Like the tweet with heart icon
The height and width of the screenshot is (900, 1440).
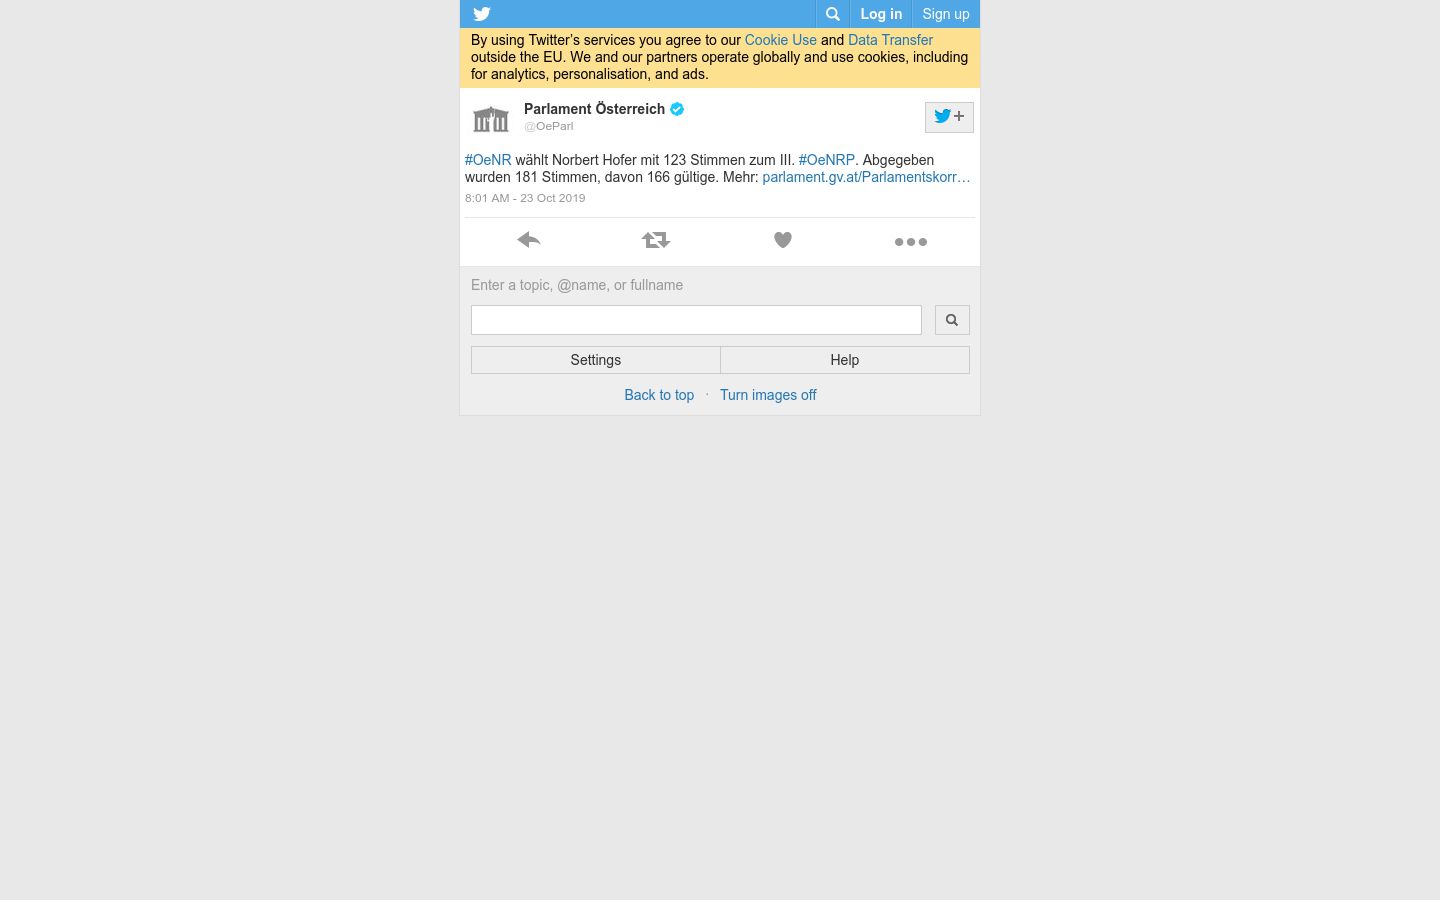[783, 240]
